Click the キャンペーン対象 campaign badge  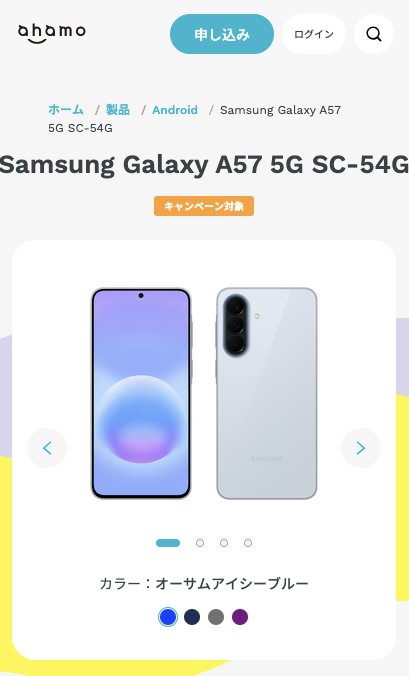coord(204,206)
